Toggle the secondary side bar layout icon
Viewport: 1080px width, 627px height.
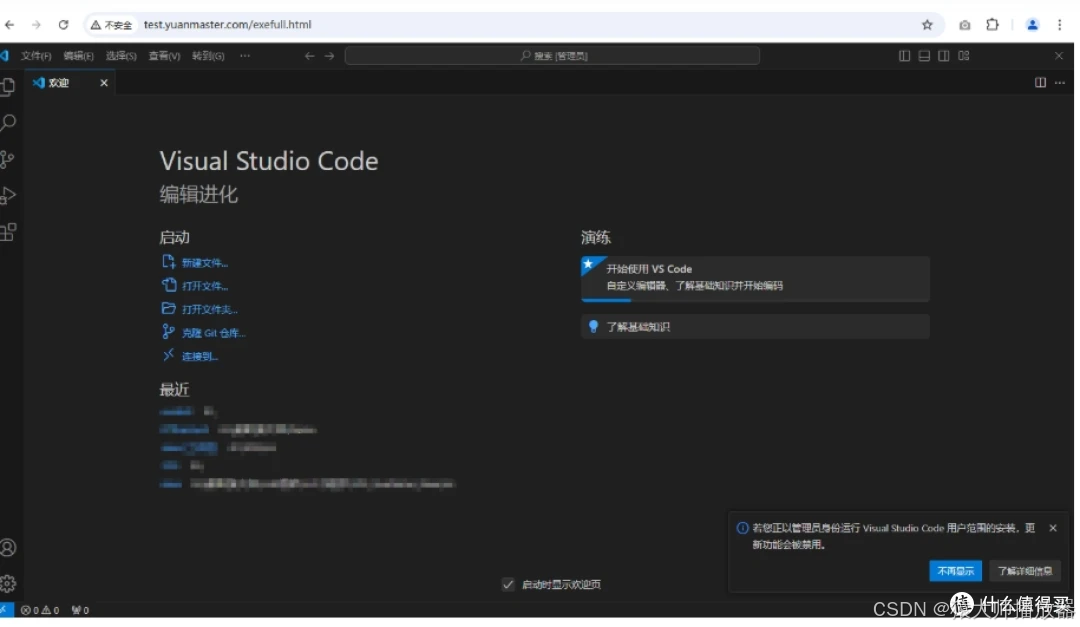pyautogui.click(x=944, y=56)
